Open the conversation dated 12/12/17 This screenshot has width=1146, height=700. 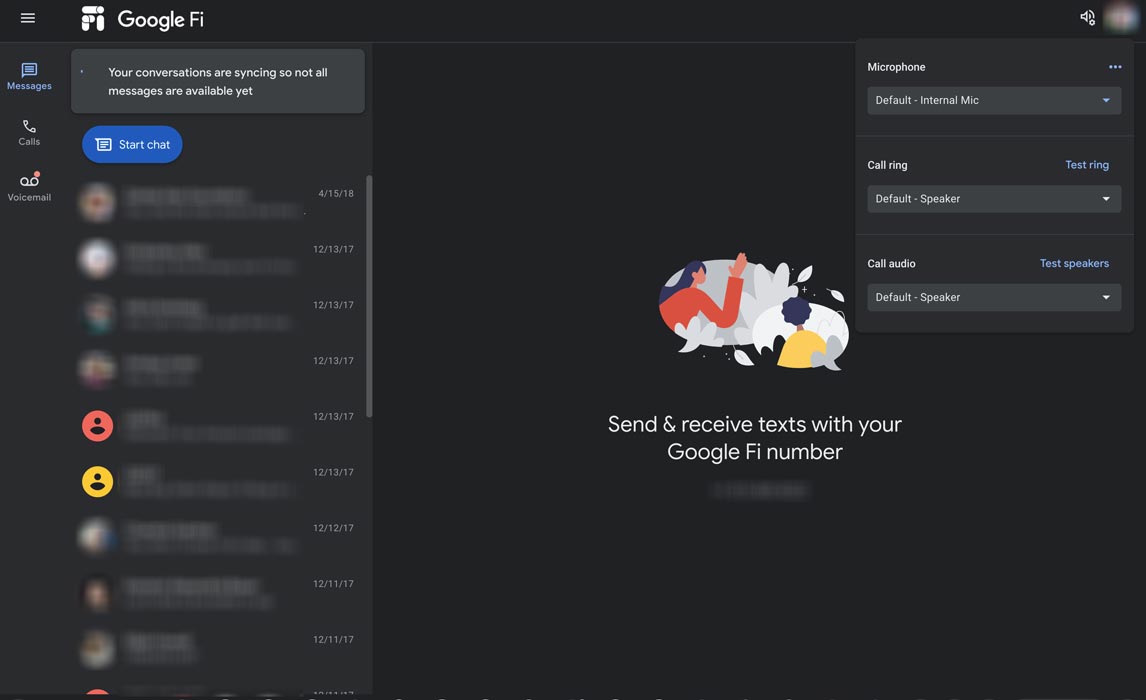click(219, 537)
